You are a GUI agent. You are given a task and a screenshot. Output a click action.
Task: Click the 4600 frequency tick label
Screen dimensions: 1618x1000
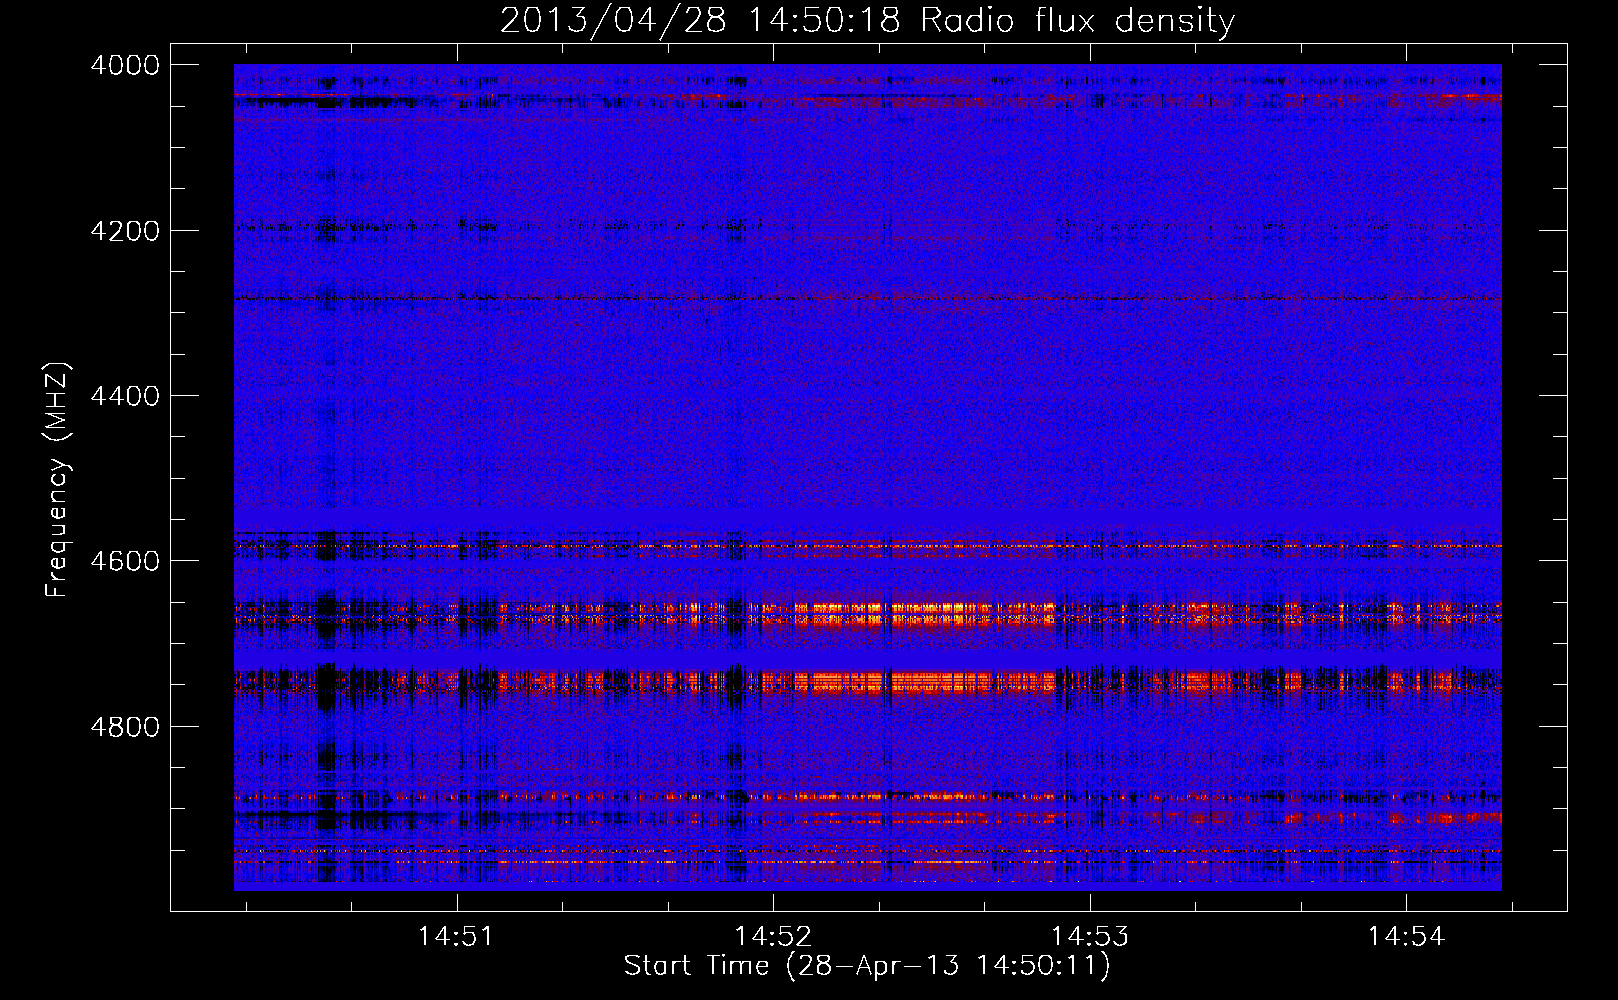click(125, 561)
